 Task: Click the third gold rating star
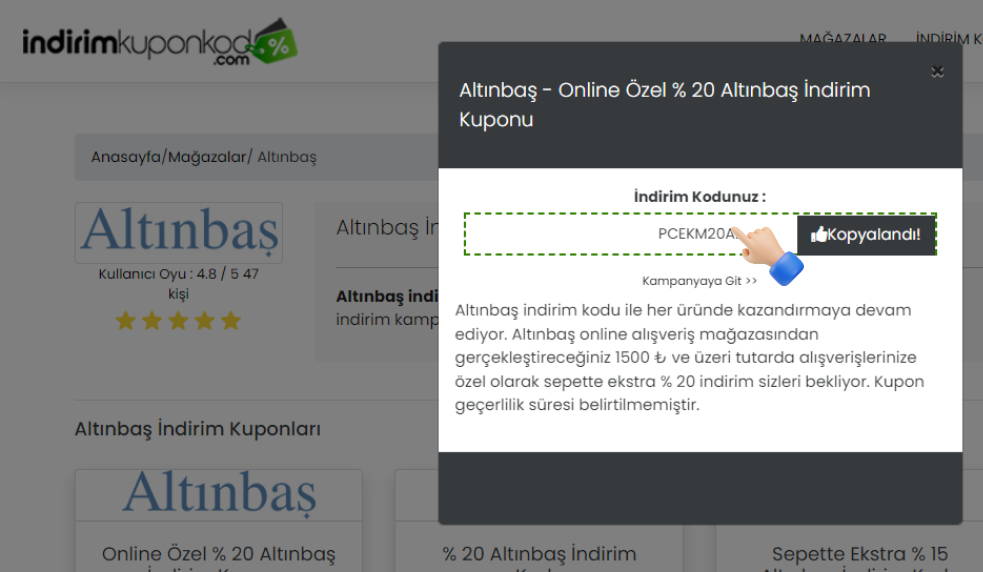click(x=178, y=320)
